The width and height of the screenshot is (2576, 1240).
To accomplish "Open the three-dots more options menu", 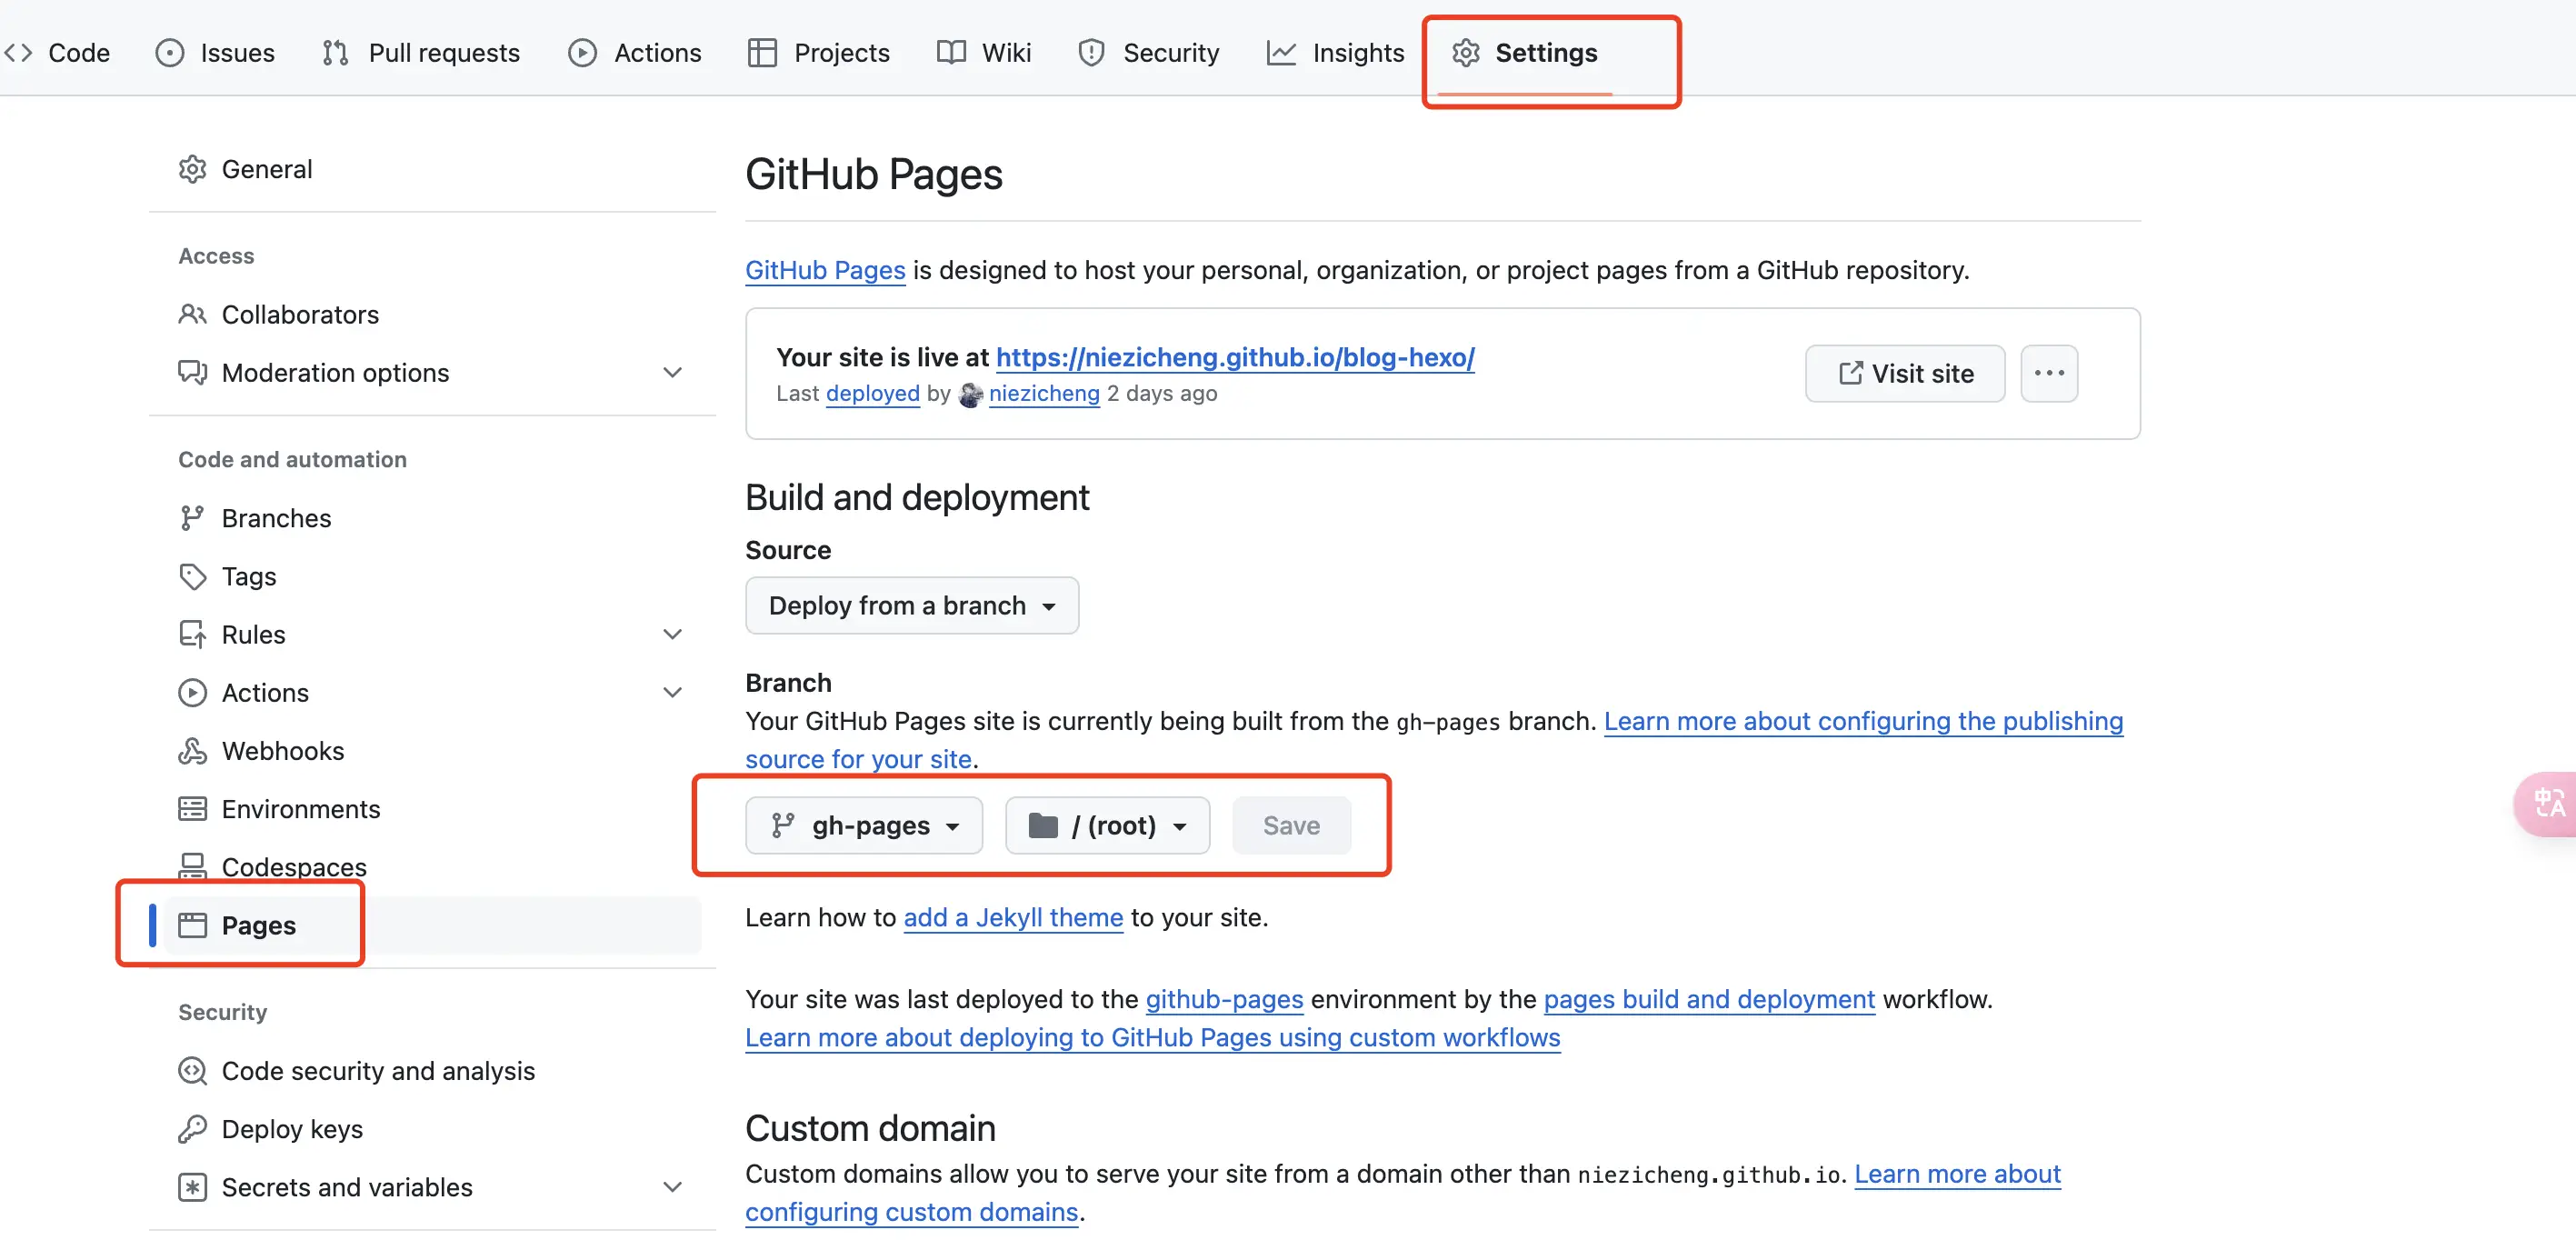I will click(2049, 373).
